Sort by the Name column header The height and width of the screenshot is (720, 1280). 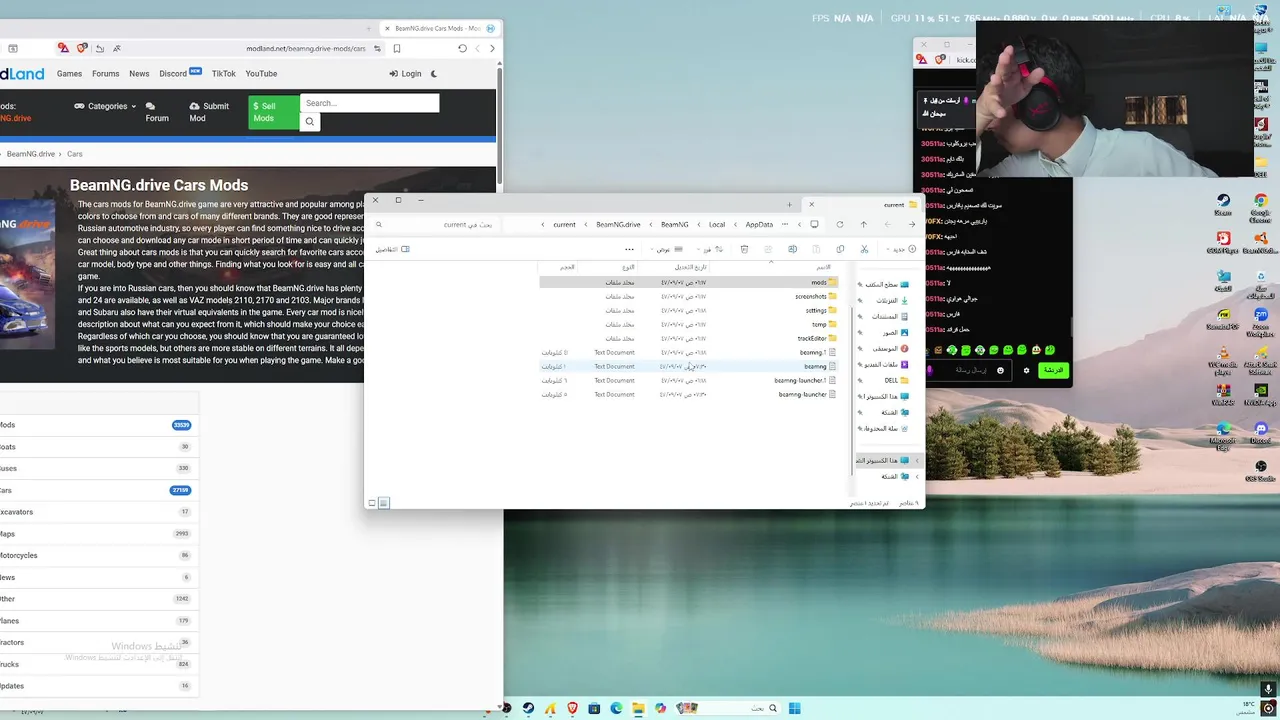pos(823,267)
